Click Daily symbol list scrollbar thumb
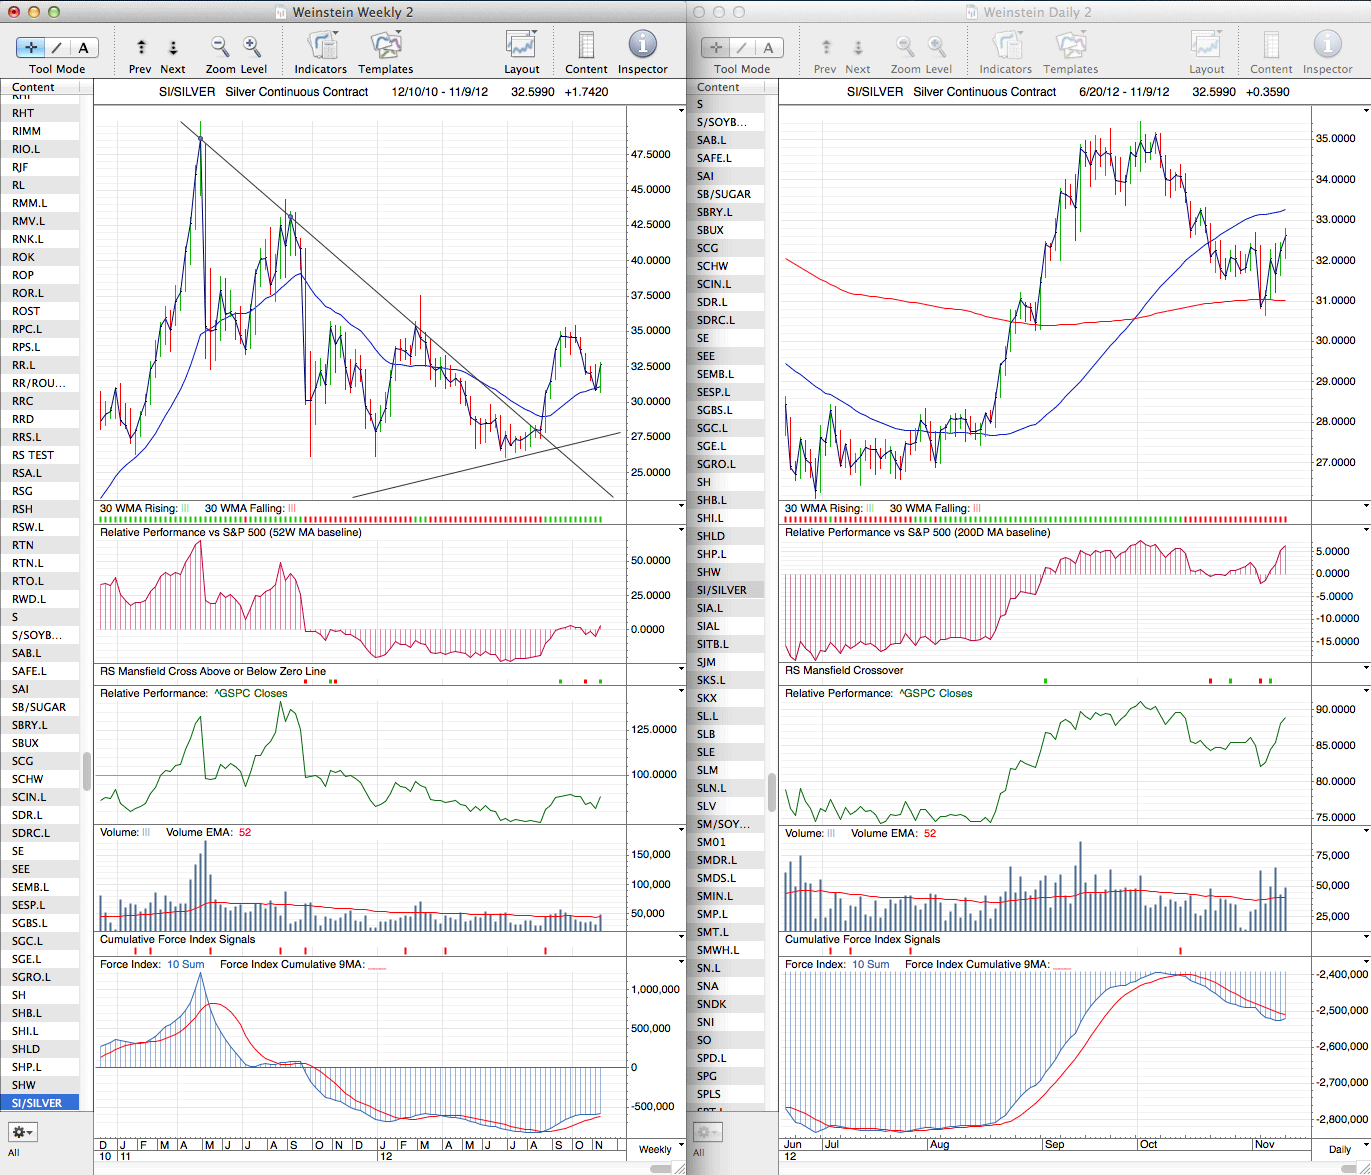1371x1175 pixels. point(772,792)
